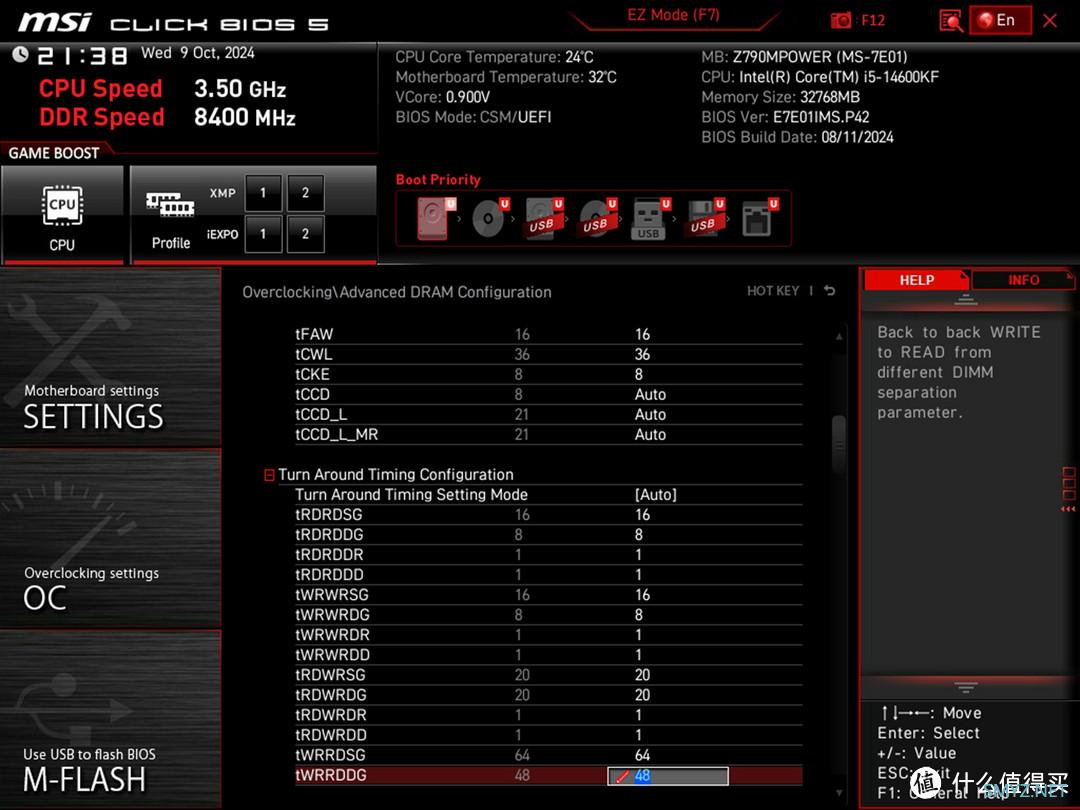Screen dimensions: 1080x810
Task: Enable iEXPO profile 1
Action: (x=262, y=234)
